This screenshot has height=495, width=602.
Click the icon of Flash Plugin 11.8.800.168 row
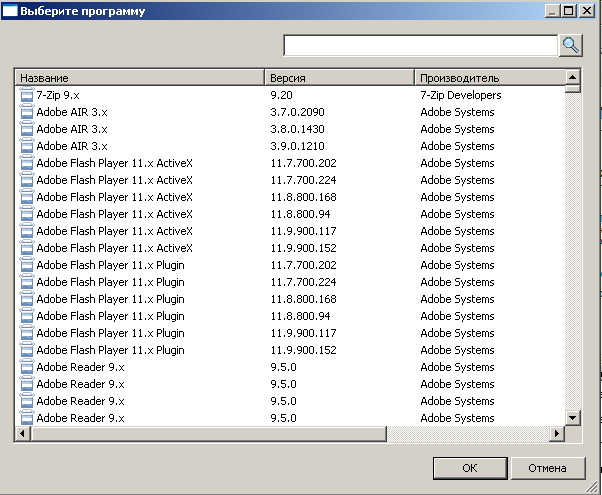coord(26,299)
